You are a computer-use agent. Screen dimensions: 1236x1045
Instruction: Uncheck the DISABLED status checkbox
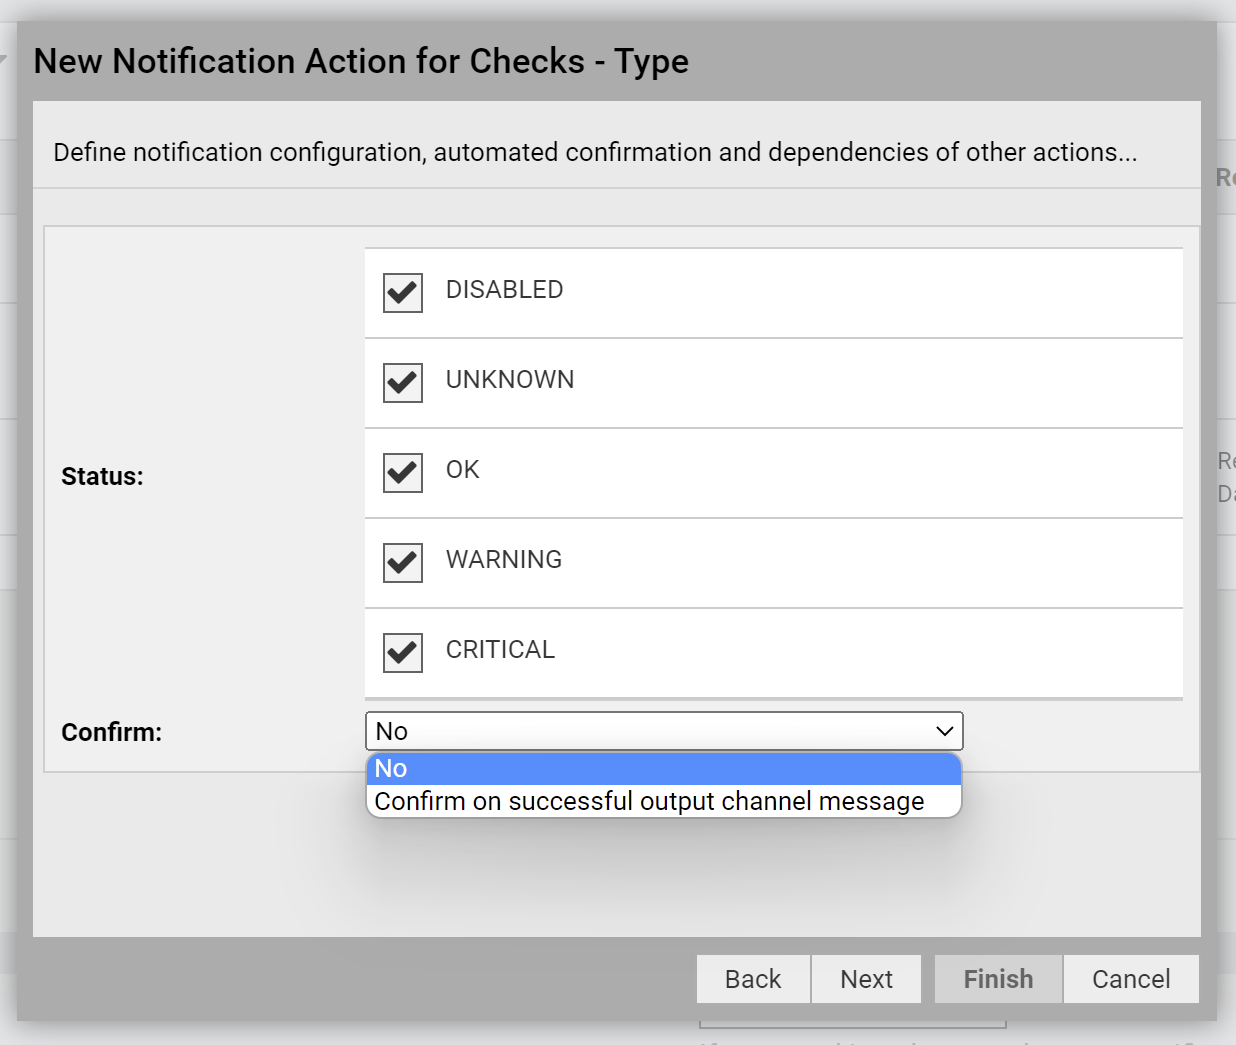(x=402, y=292)
